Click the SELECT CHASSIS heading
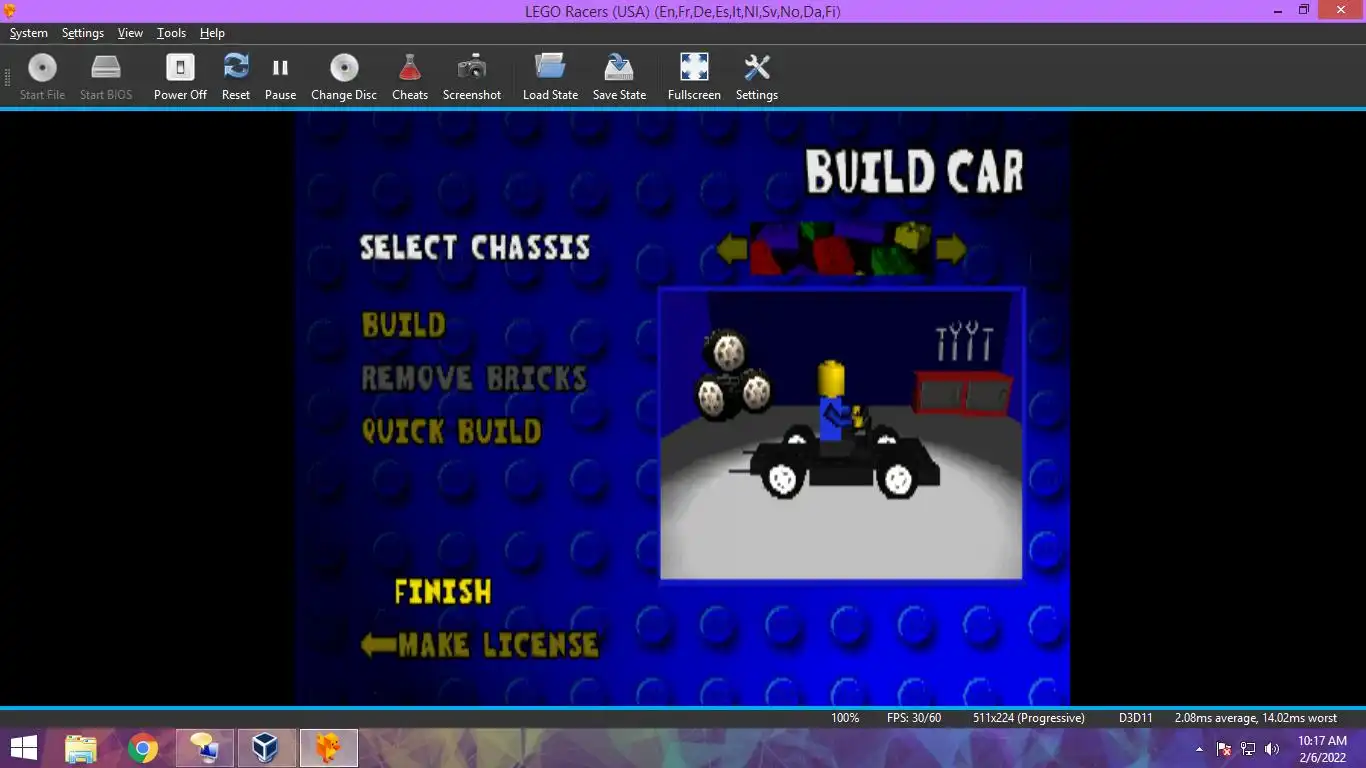Viewport: 1366px width, 768px height. (475, 248)
